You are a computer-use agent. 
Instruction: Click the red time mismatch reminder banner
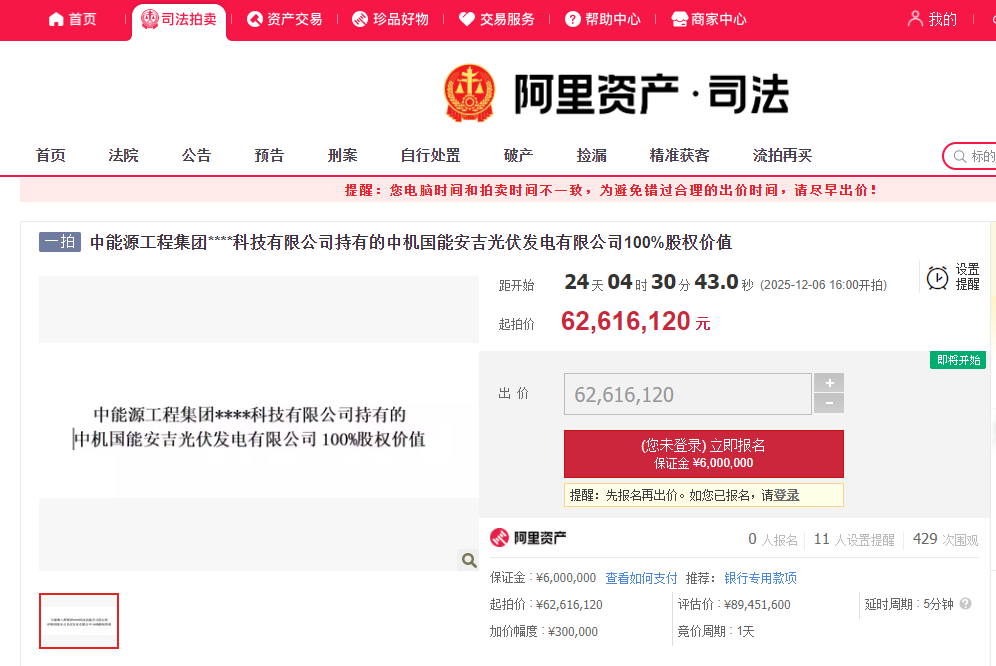point(508,190)
